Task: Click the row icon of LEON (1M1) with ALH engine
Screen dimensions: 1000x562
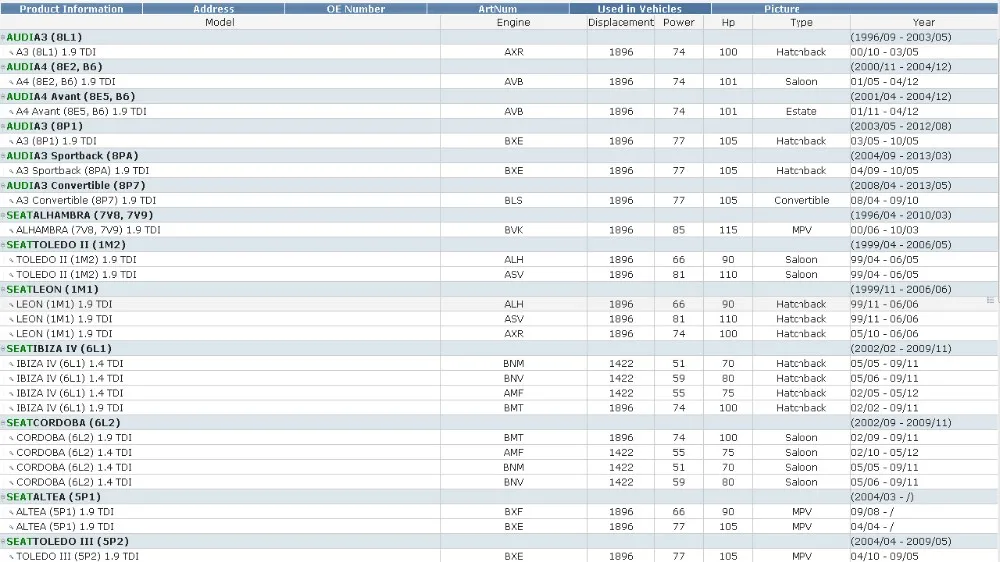Action: 11,305
